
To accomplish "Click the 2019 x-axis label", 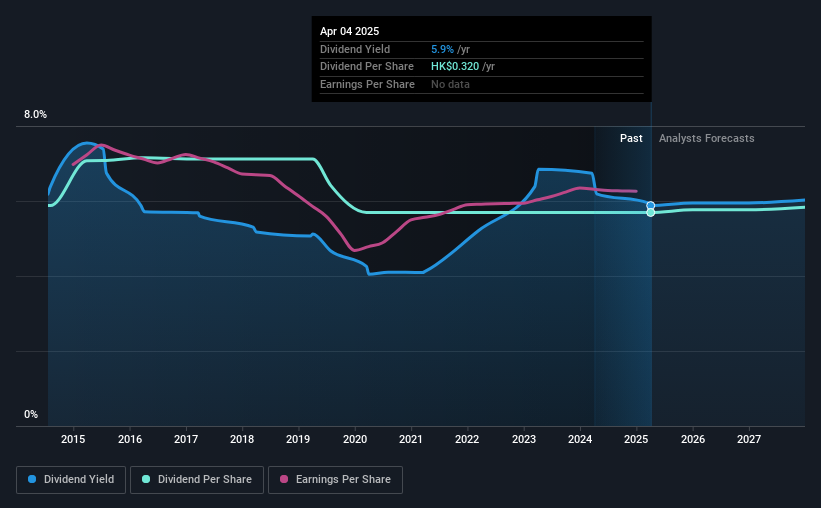I will tap(298, 439).
